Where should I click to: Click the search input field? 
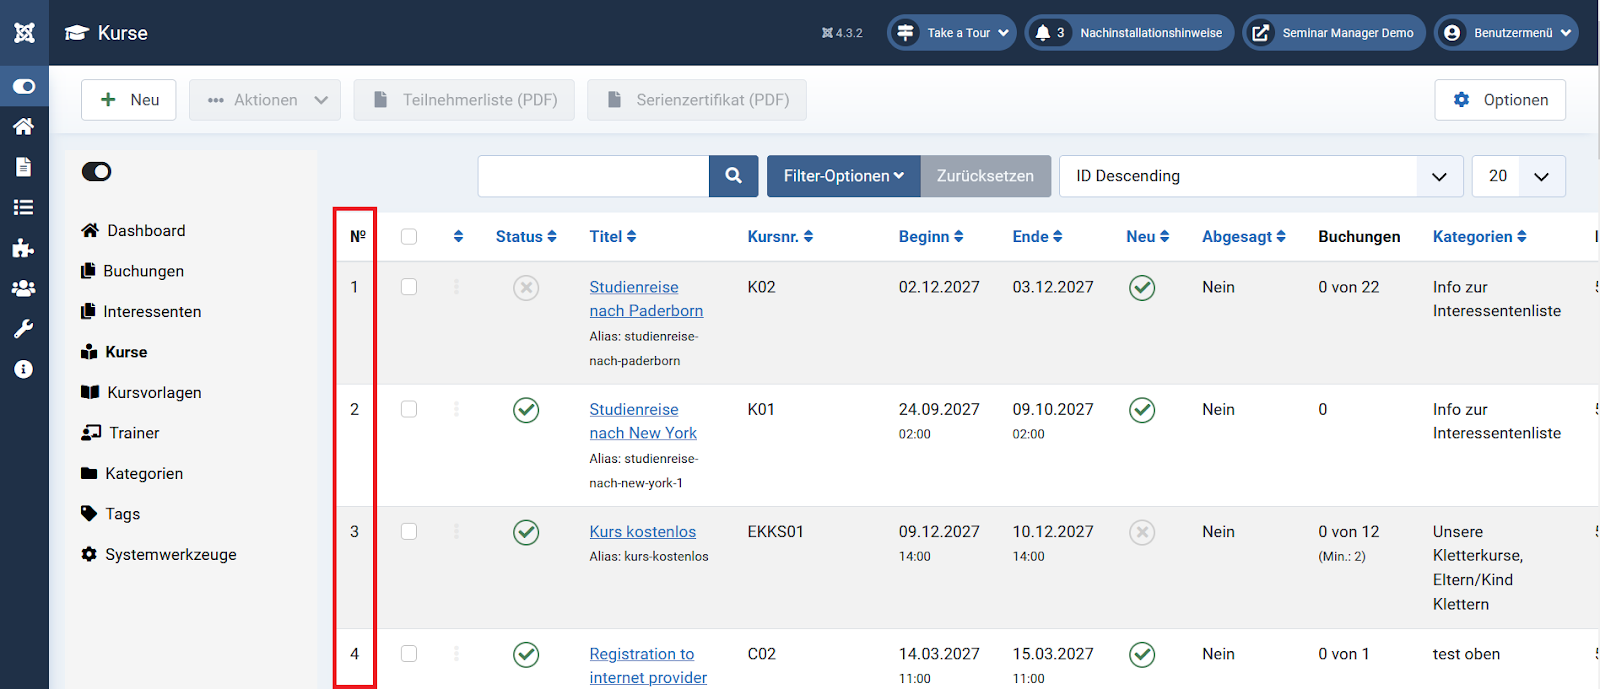[x=593, y=176]
